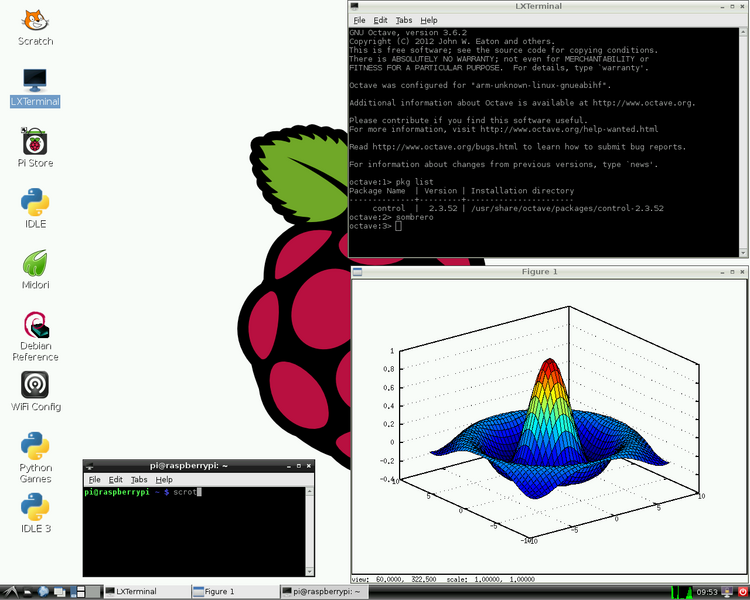The image size is (750, 600).
Task: Minimize the Figure 1 window
Action: click(722, 272)
